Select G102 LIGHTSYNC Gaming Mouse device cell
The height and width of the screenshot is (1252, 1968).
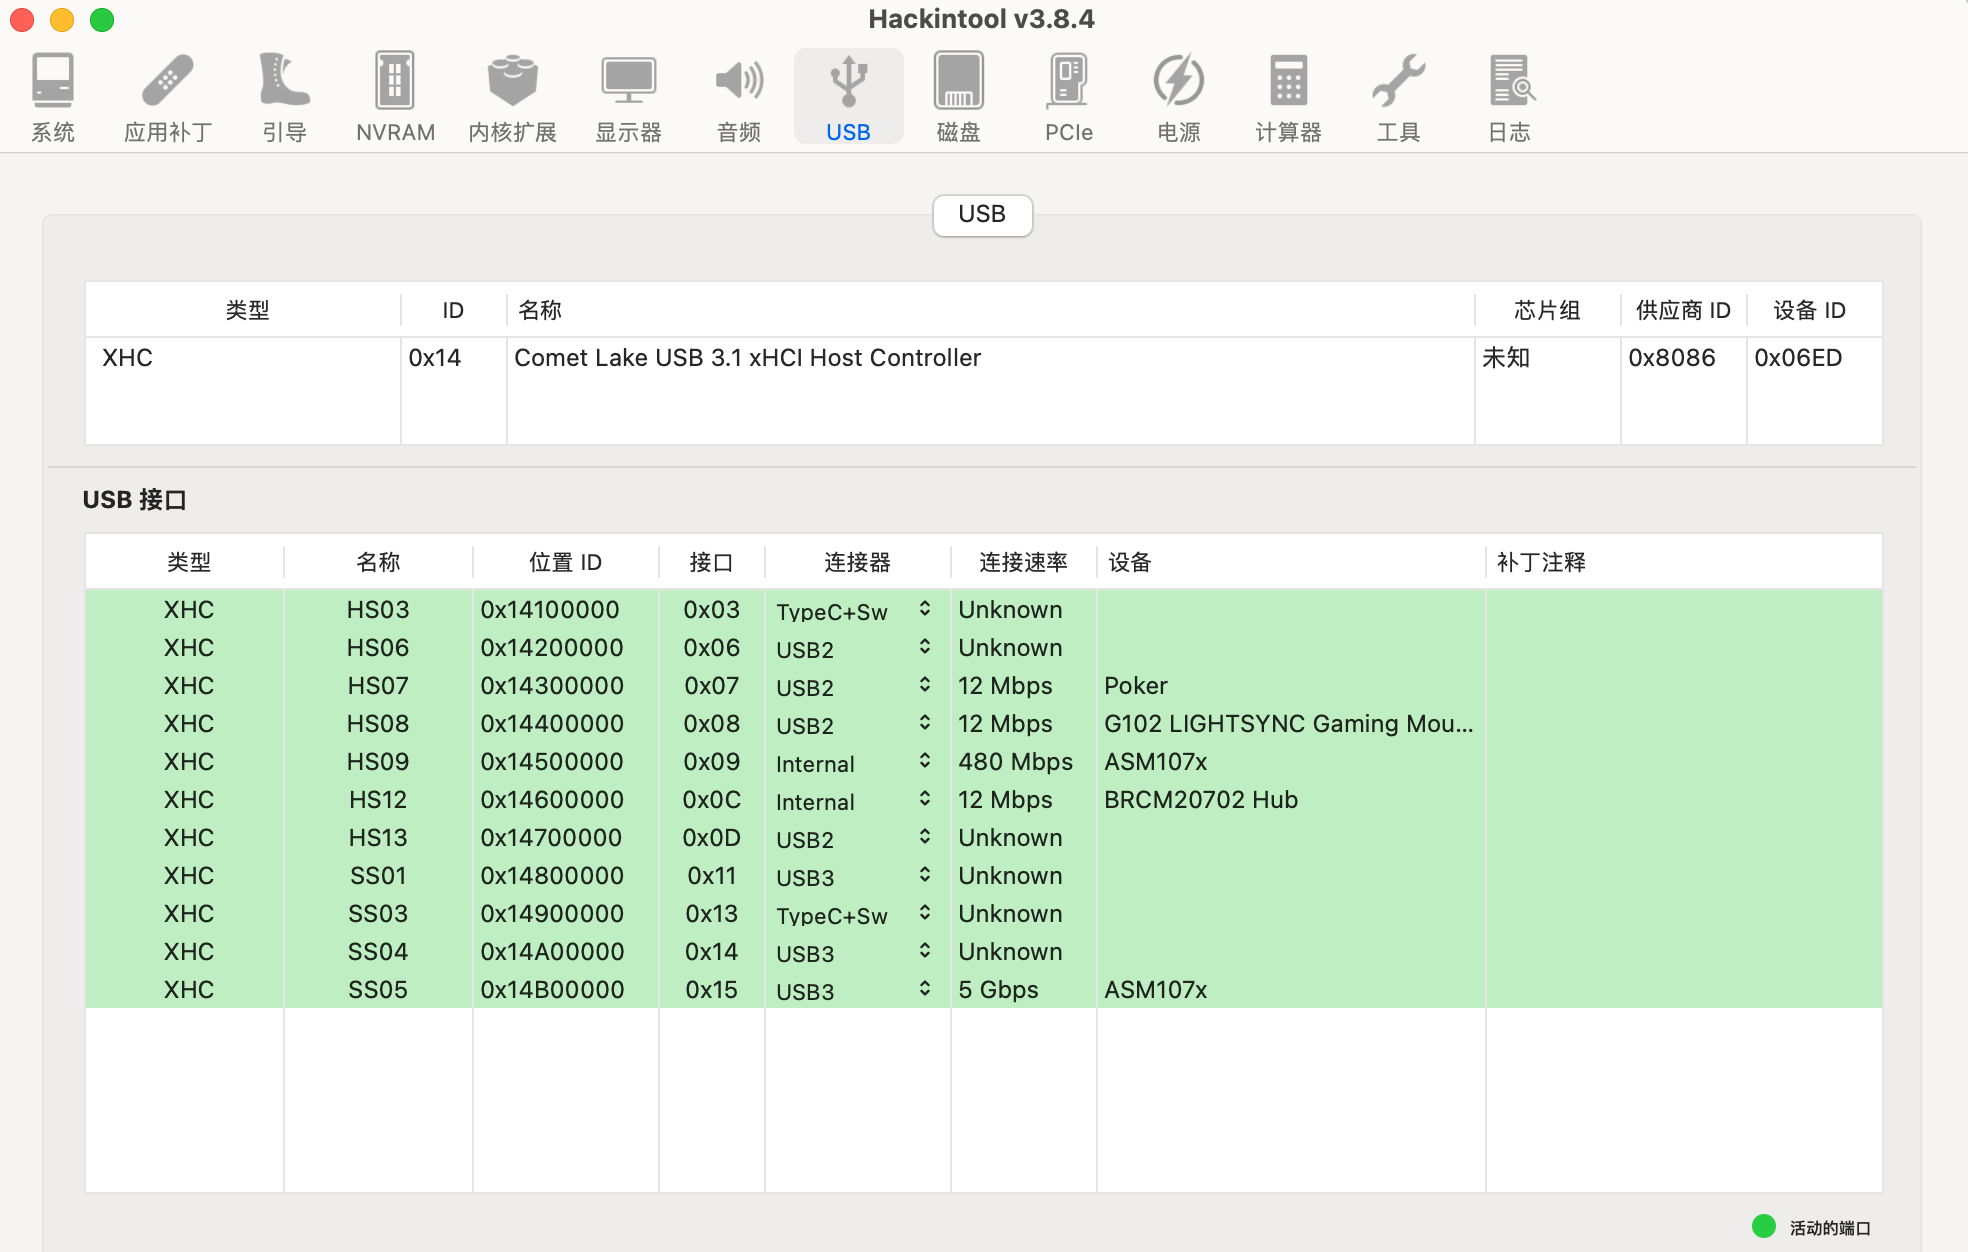pos(1289,724)
